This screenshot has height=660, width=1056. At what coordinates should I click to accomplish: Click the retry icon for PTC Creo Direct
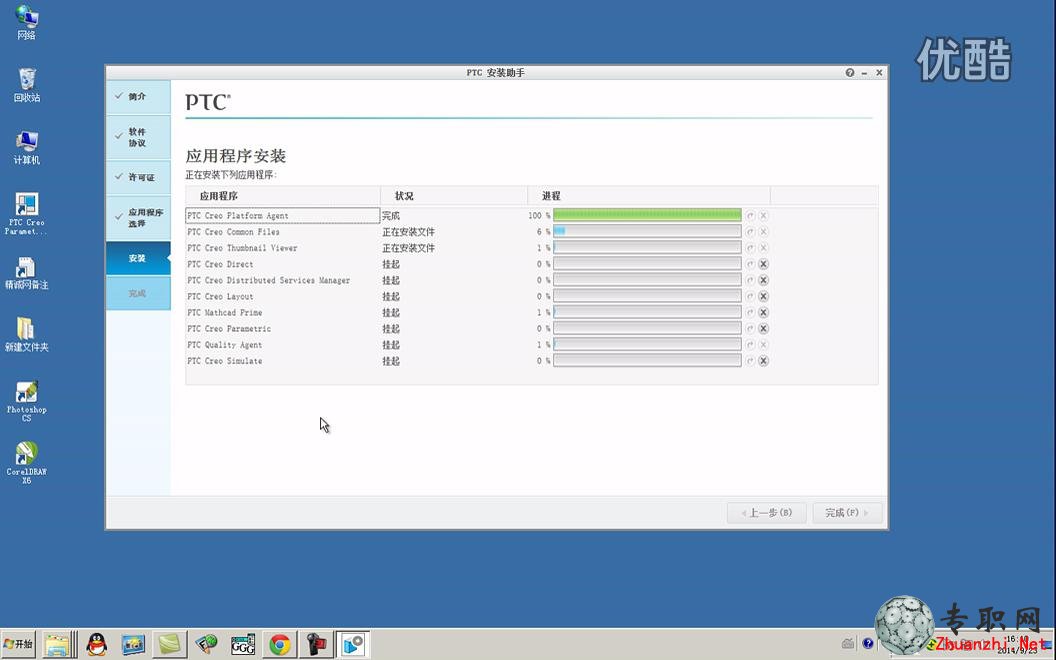750,264
